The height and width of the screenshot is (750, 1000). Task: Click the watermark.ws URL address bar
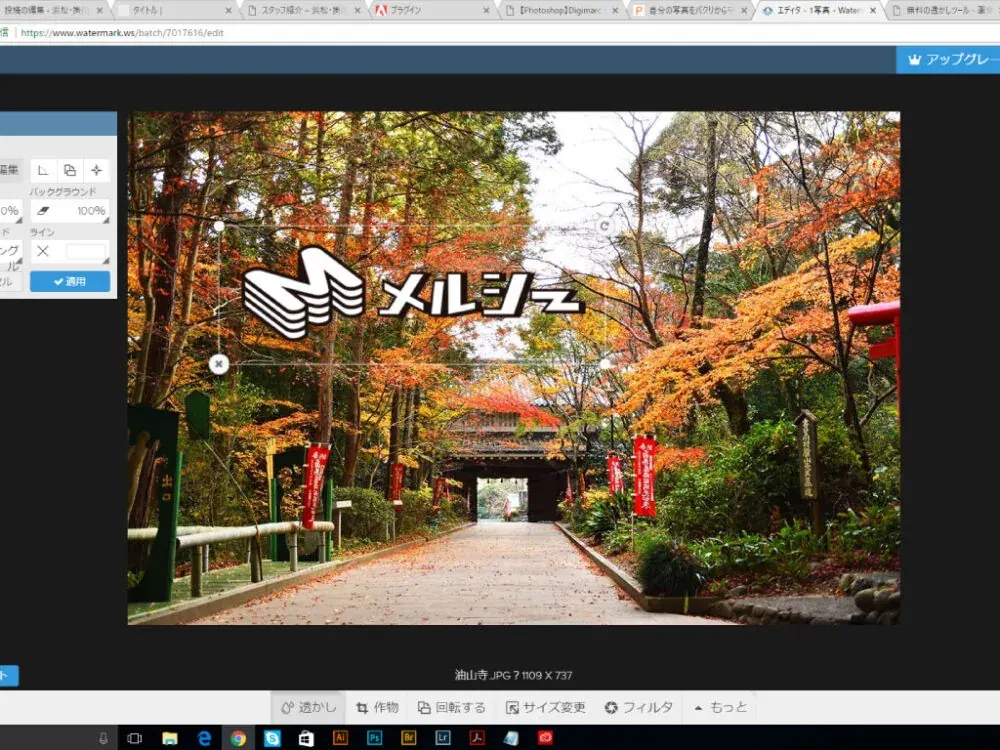point(122,33)
